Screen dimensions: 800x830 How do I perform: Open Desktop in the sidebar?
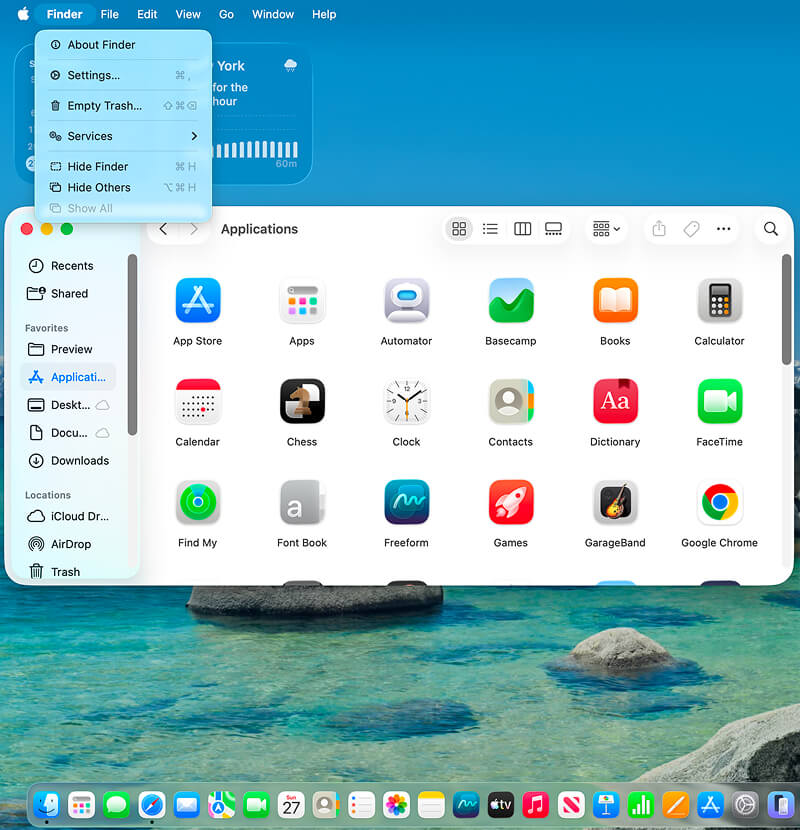tap(68, 405)
